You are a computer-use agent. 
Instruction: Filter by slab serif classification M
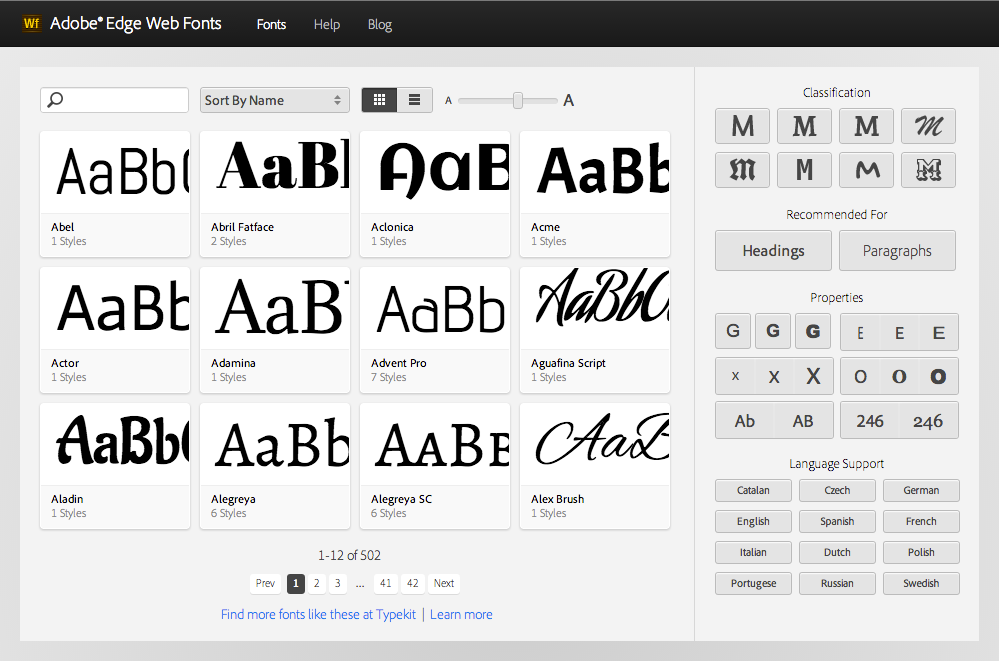click(x=866, y=126)
